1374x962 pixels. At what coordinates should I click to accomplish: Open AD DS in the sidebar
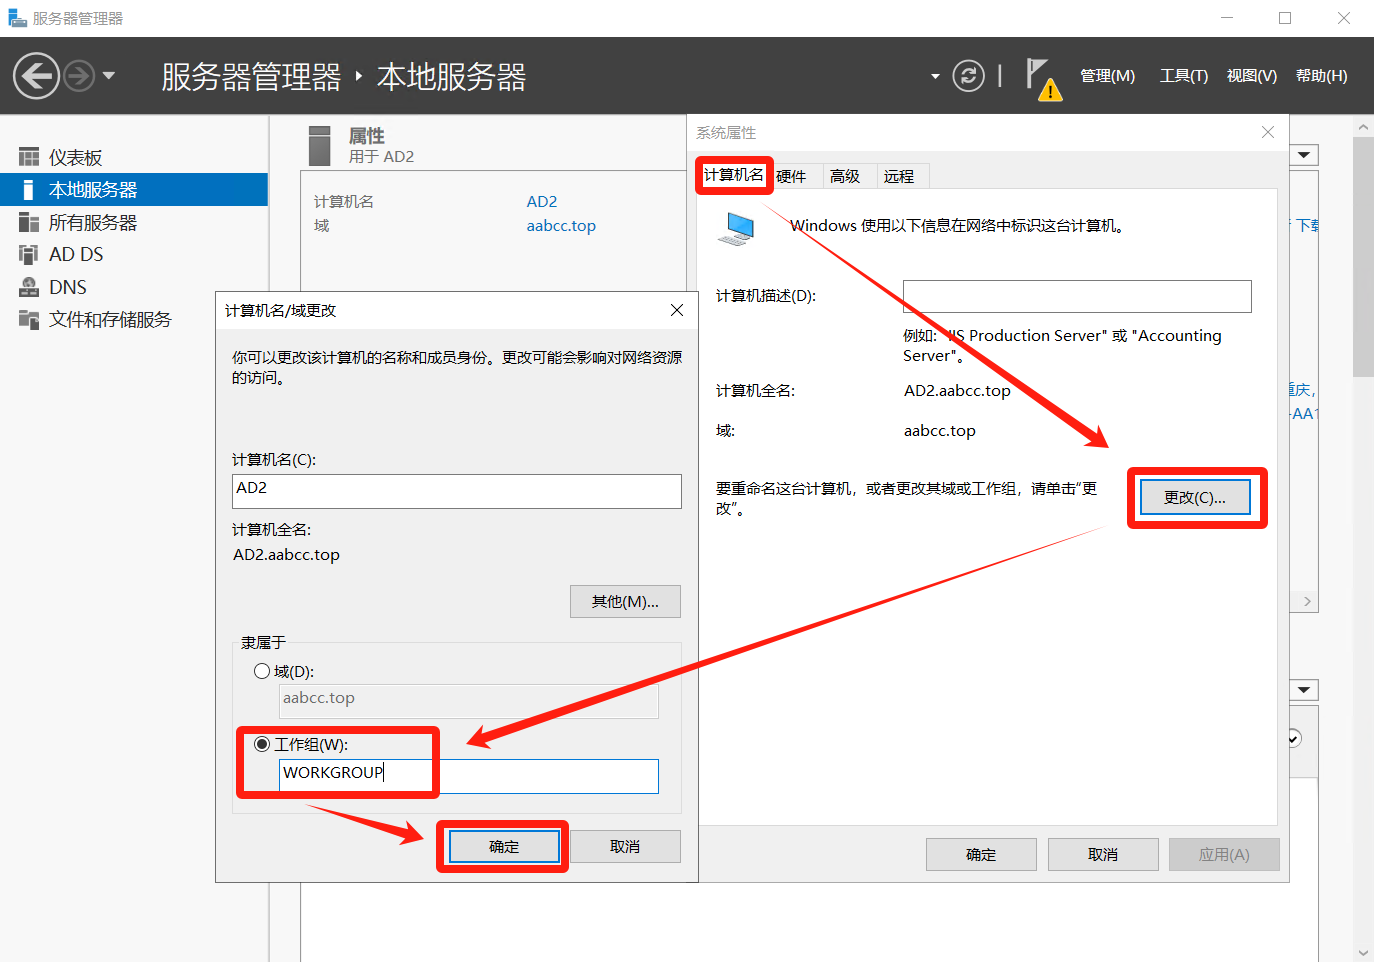(76, 255)
